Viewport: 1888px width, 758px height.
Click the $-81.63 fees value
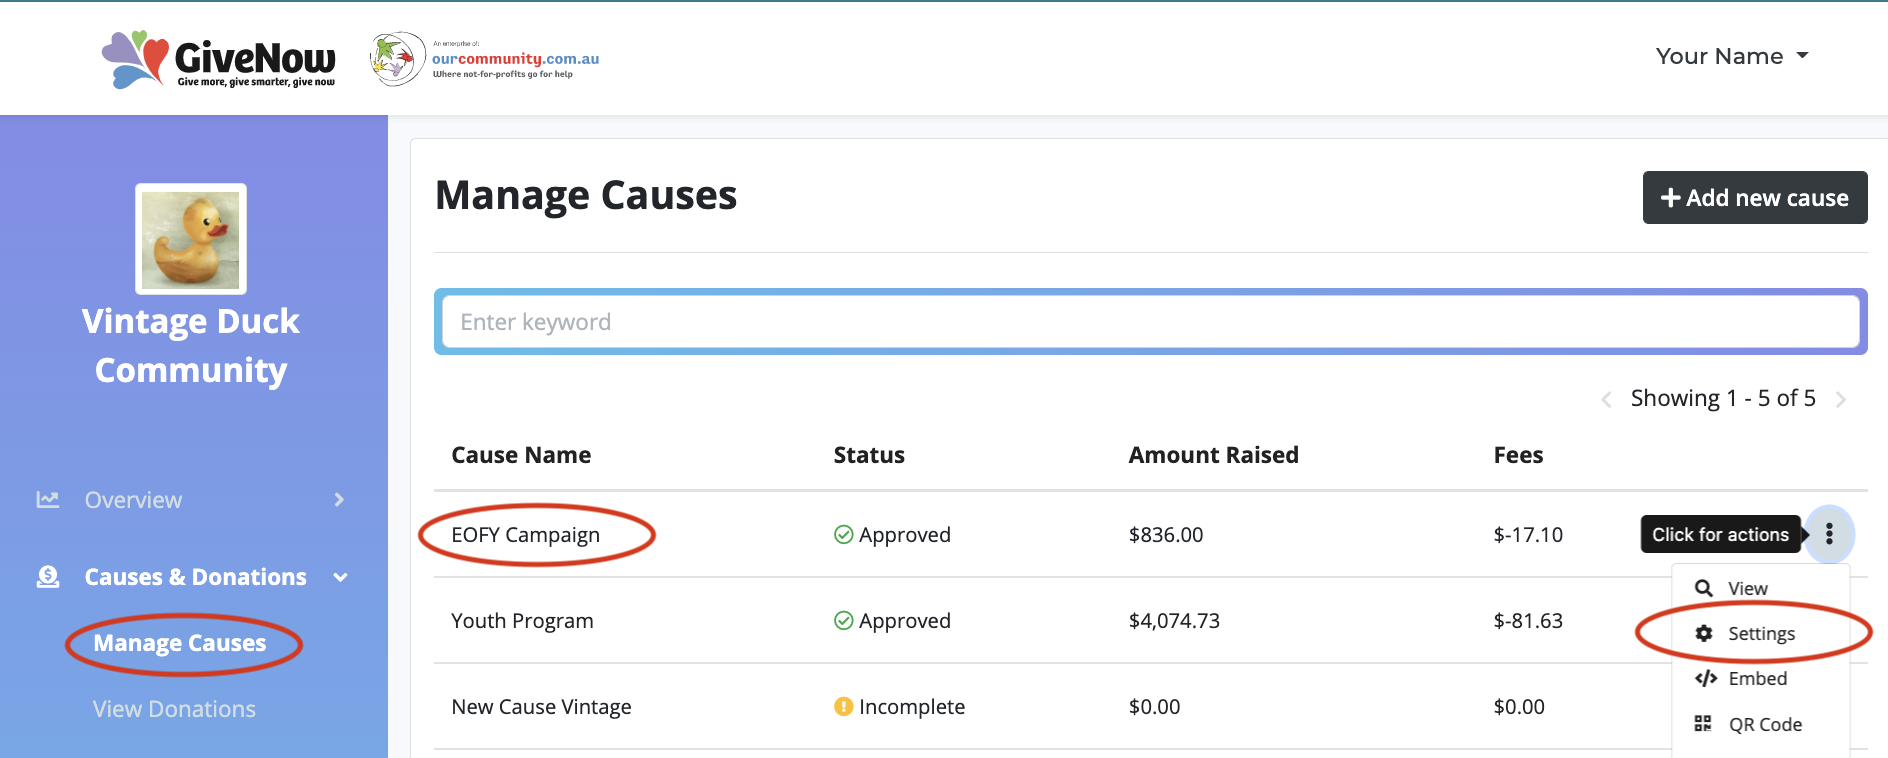[1528, 621]
